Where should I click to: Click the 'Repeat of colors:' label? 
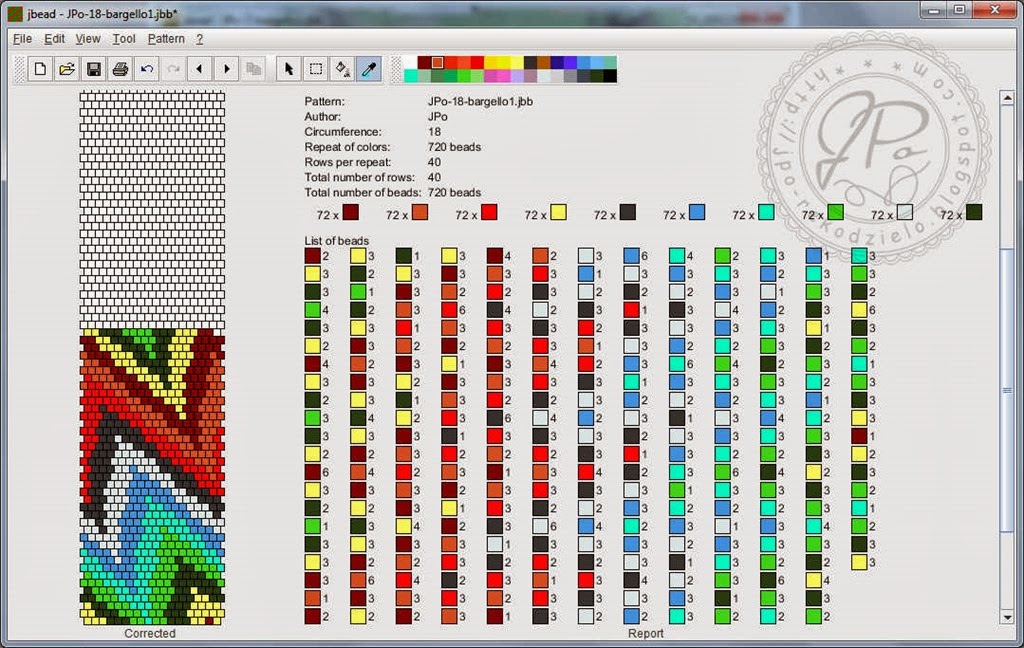pos(347,147)
